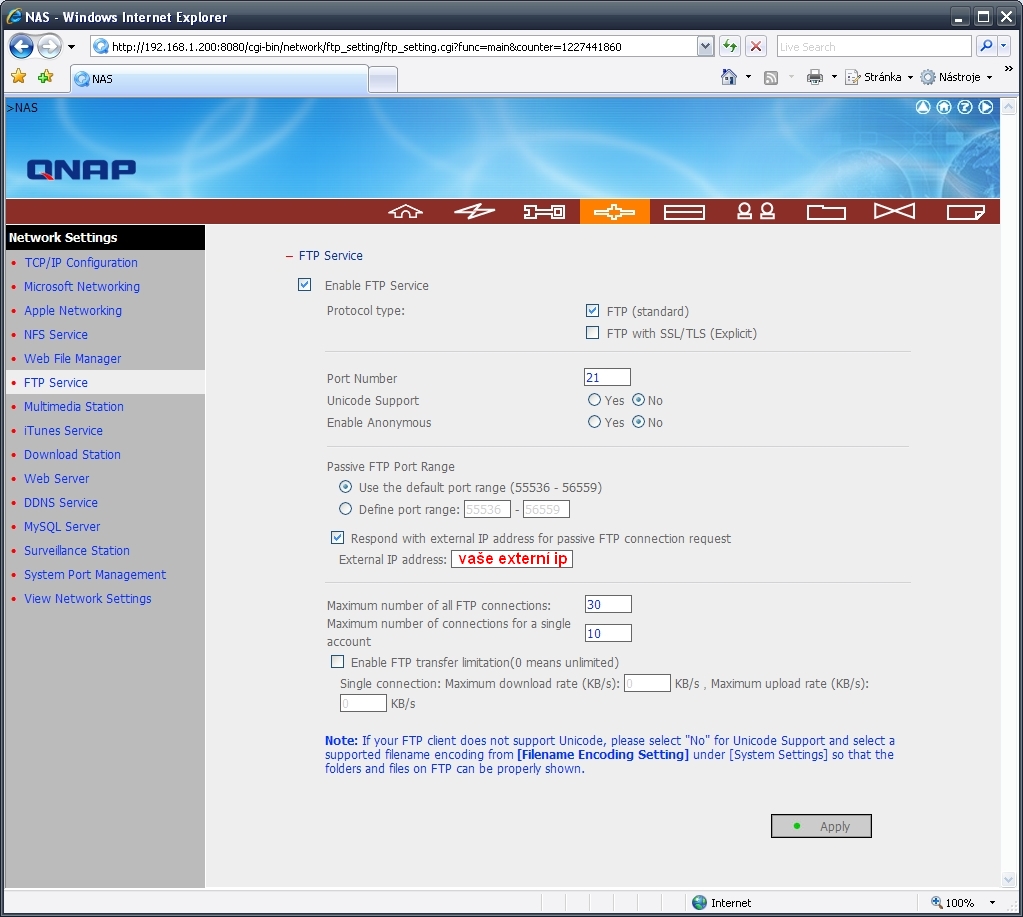Open Device Configuration disk icon
Viewport: 1023px width, 917px height.
(x=684, y=212)
